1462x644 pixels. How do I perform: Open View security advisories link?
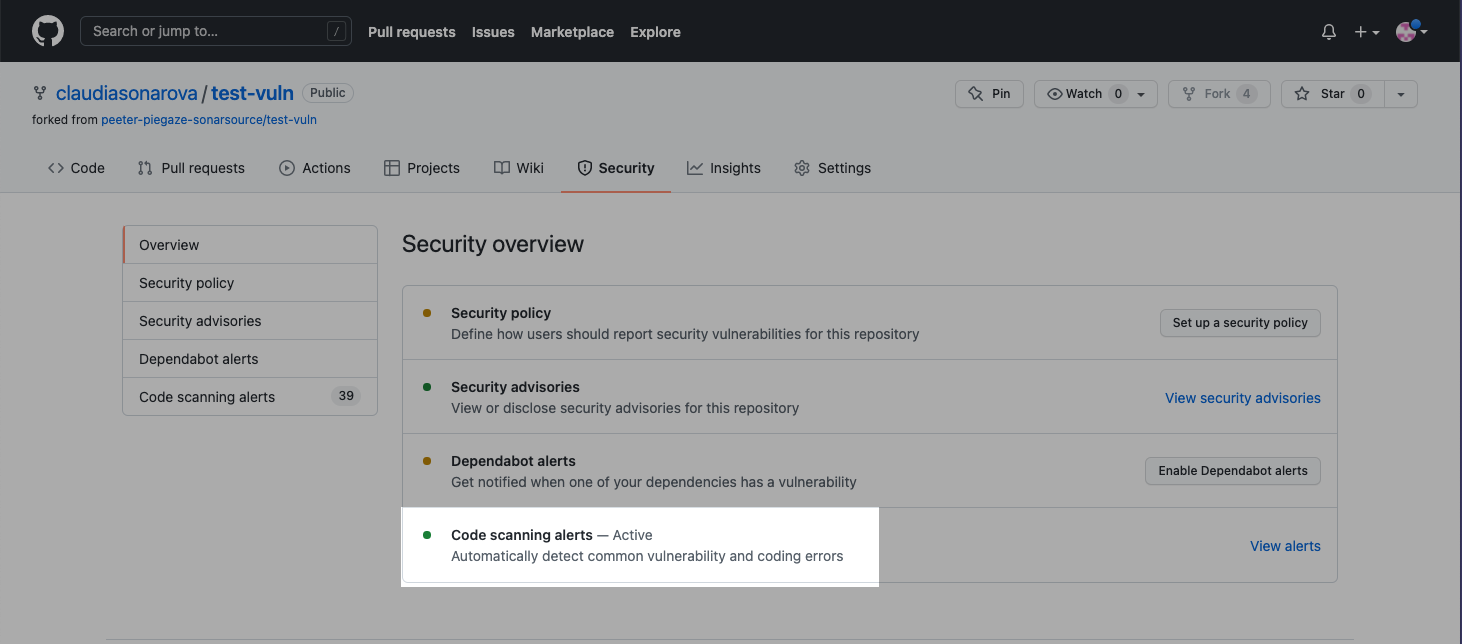(x=1242, y=397)
